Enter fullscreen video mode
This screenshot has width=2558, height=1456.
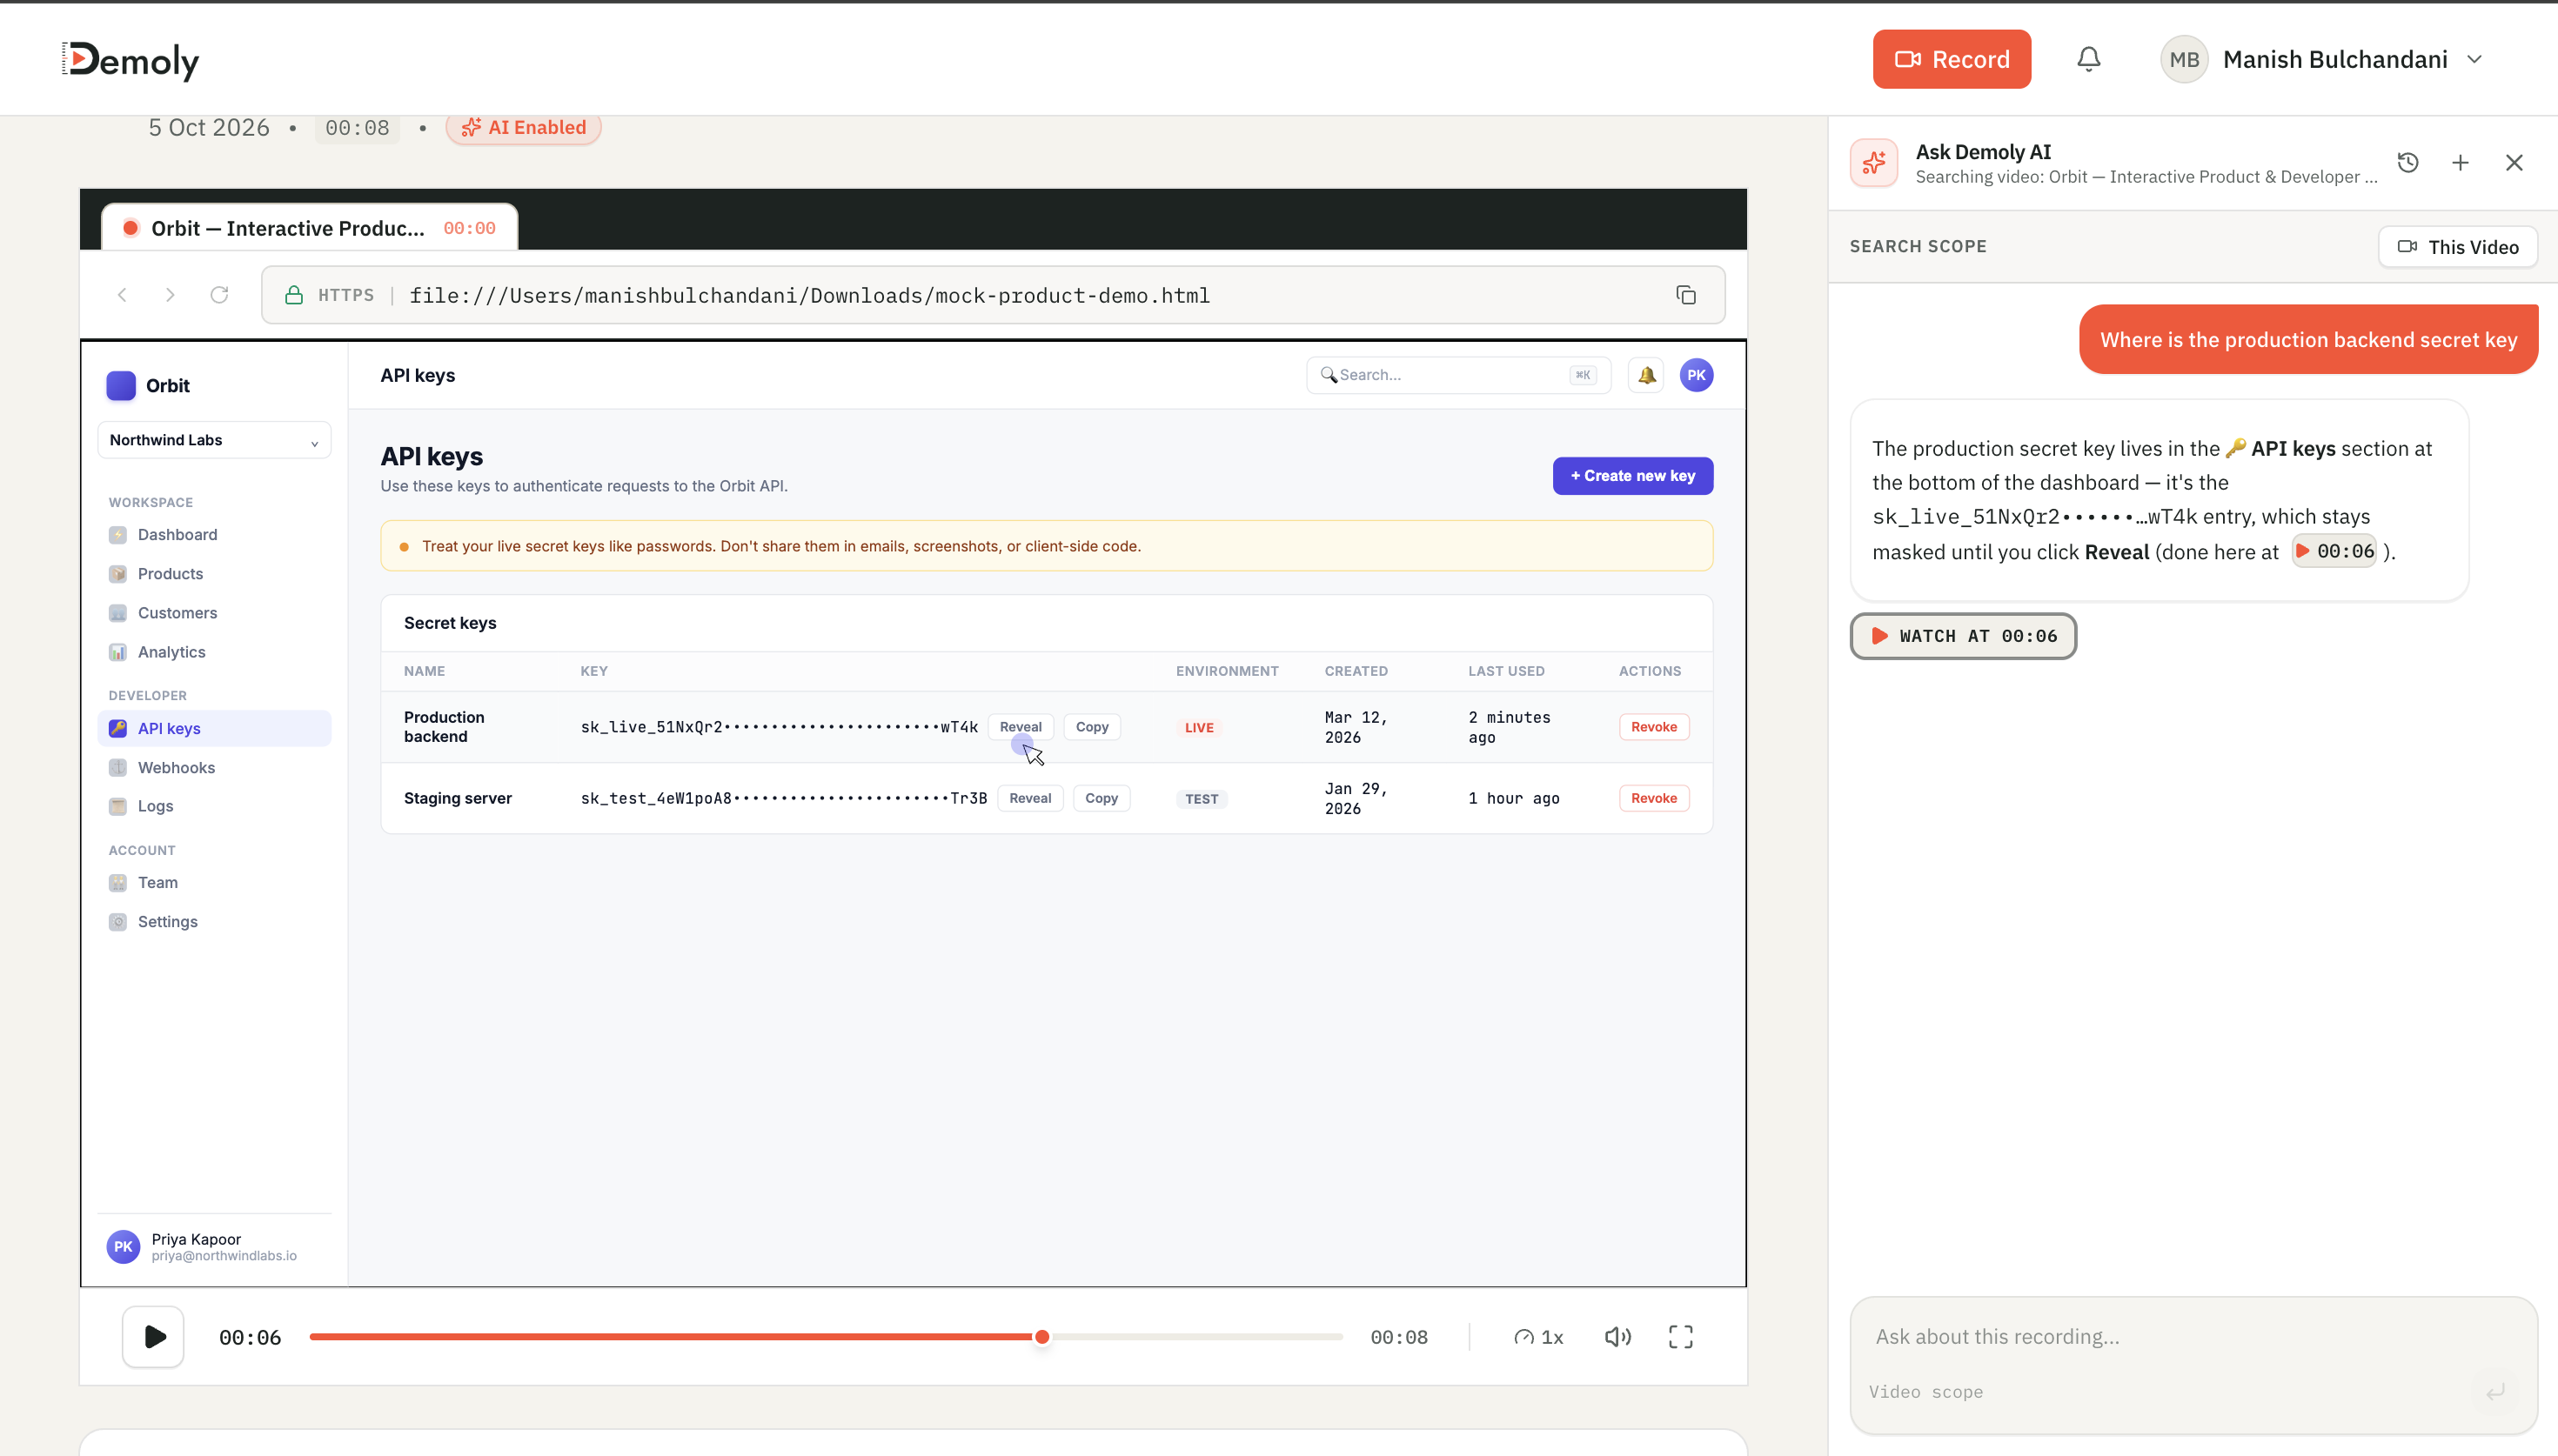coord(1681,1337)
